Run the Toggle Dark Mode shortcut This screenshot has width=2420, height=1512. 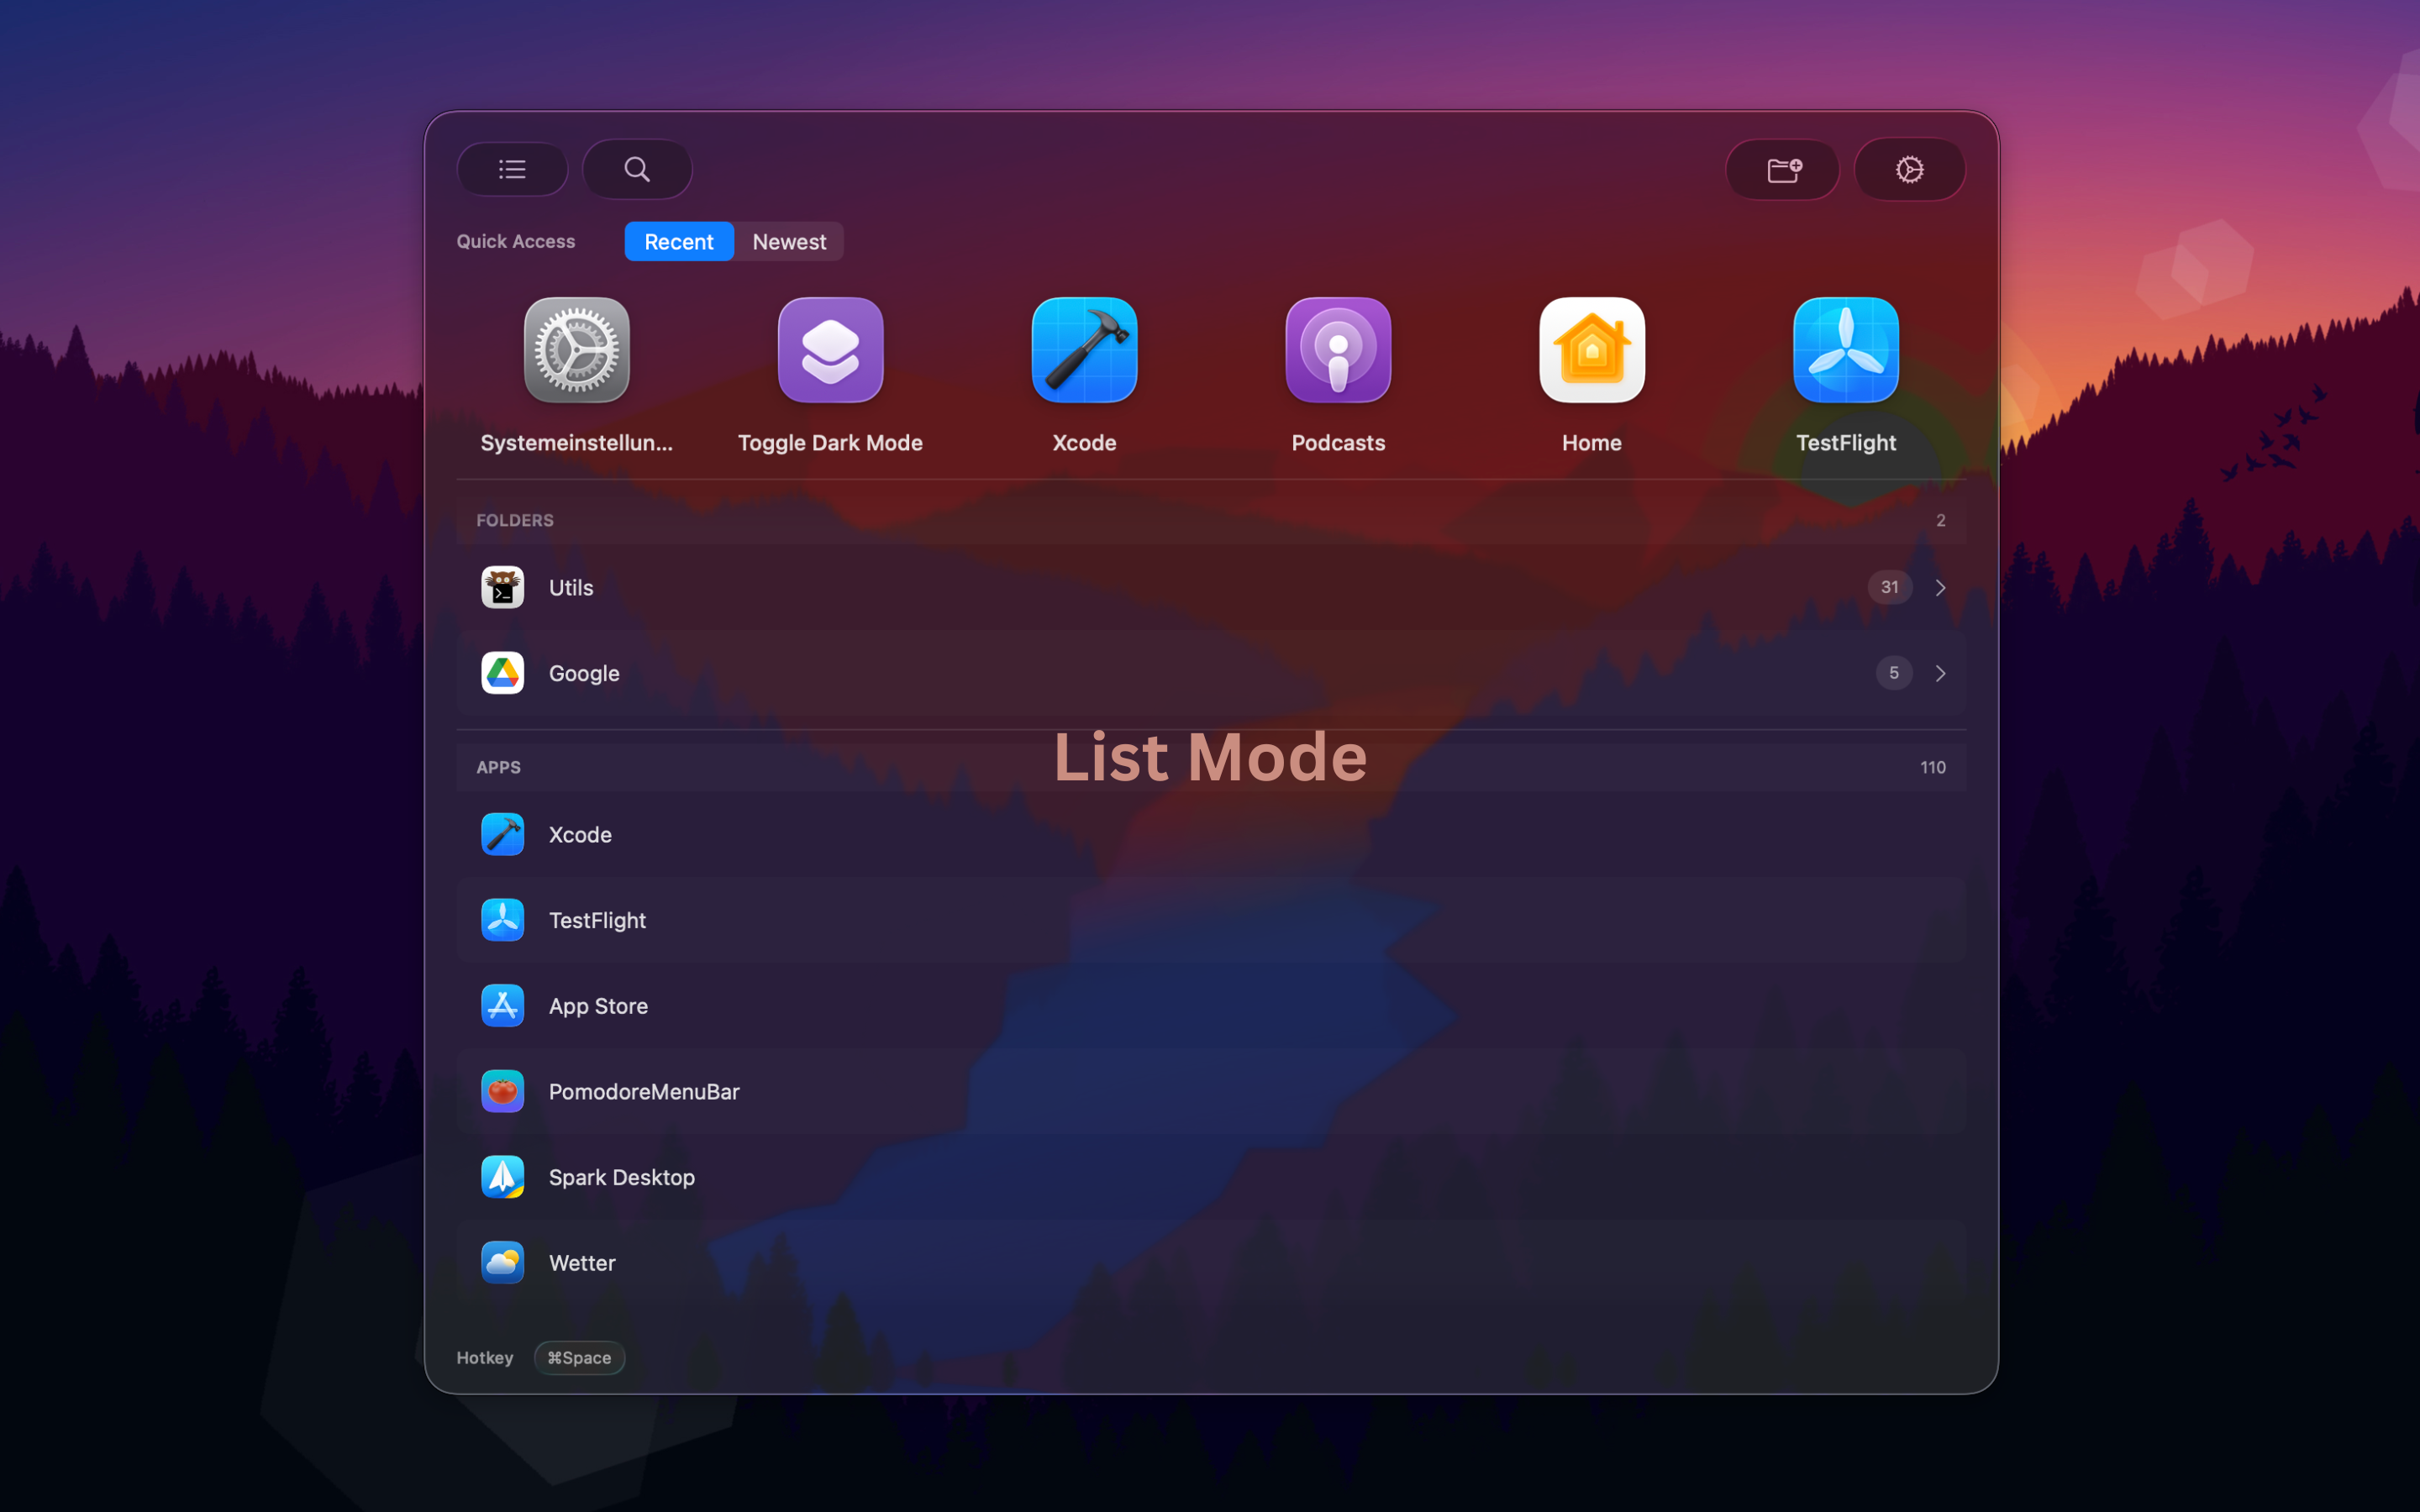pyautogui.click(x=830, y=375)
